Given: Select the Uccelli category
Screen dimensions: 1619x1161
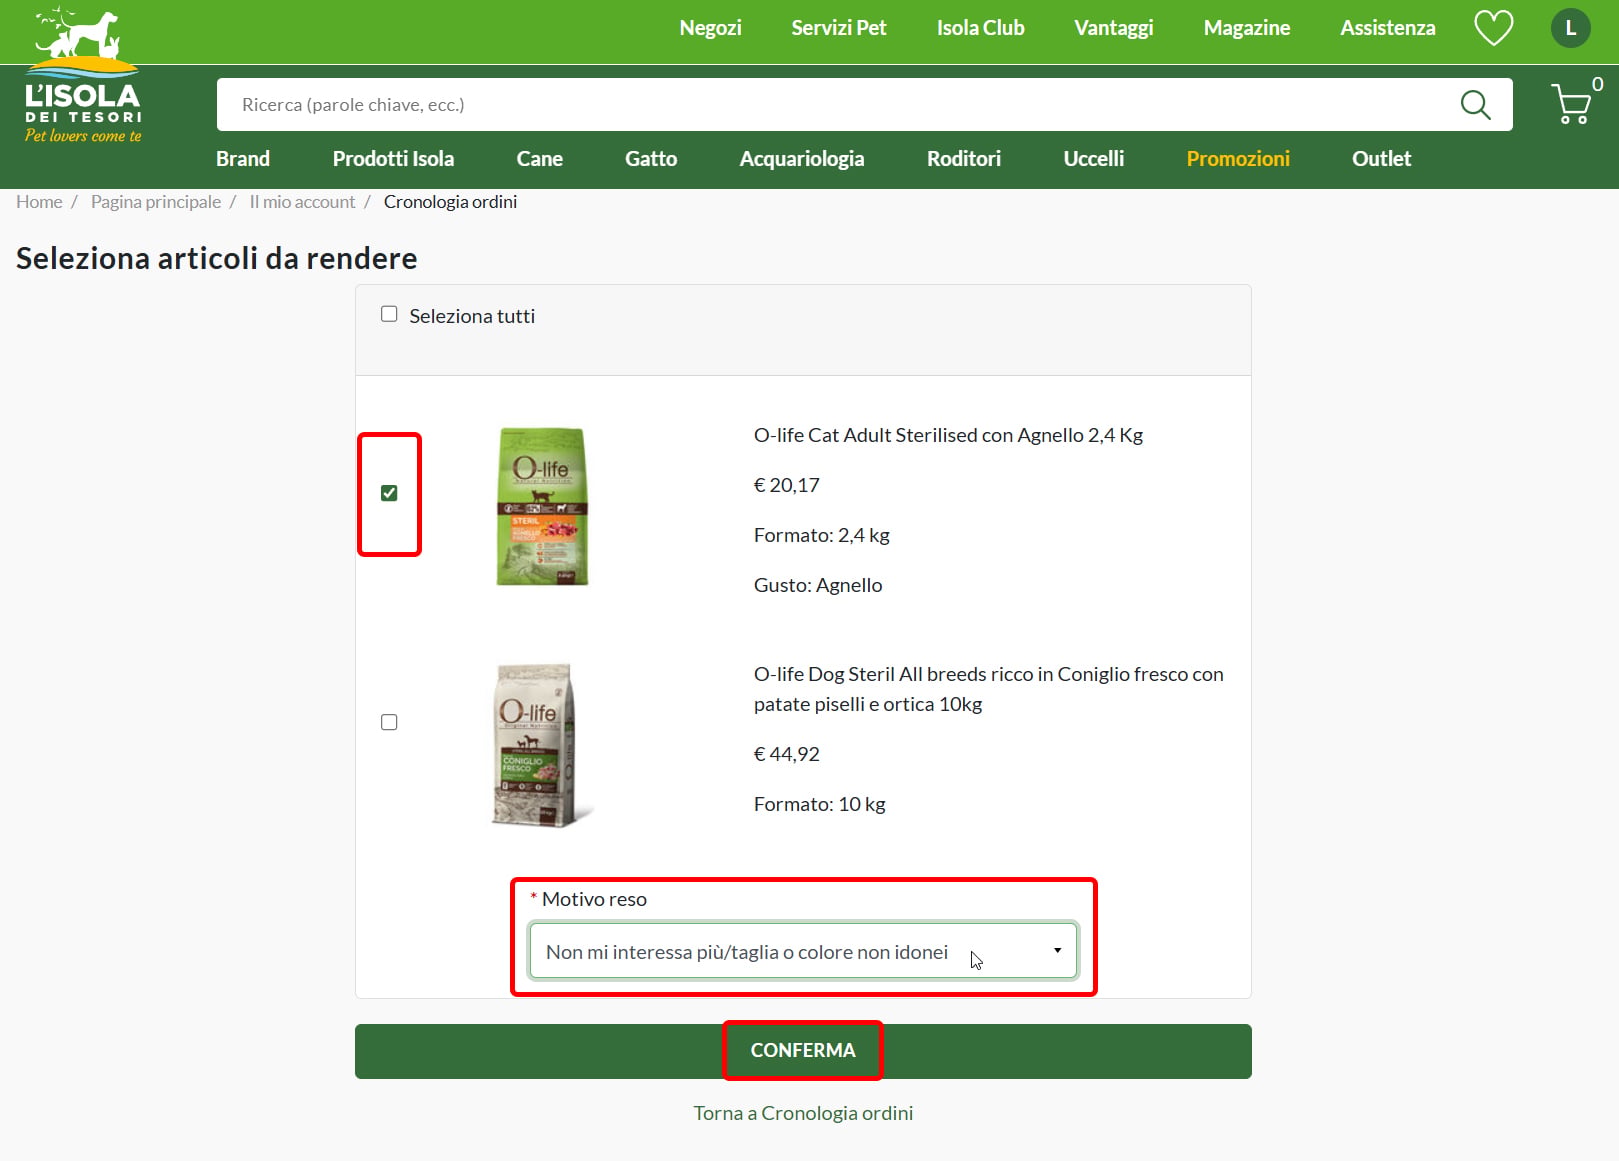Looking at the screenshot, I should pyautogui.click(x=1094, y=159).
